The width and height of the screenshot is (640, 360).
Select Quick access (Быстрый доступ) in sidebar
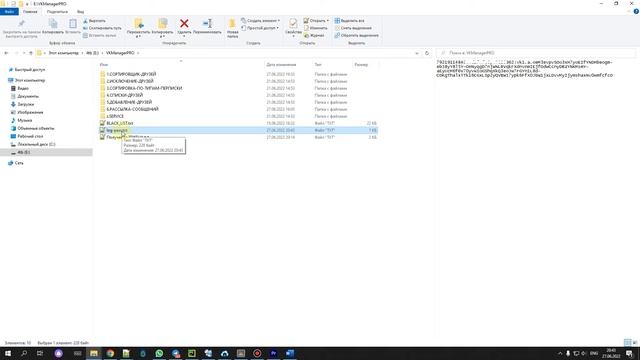[x=29, y=70]
